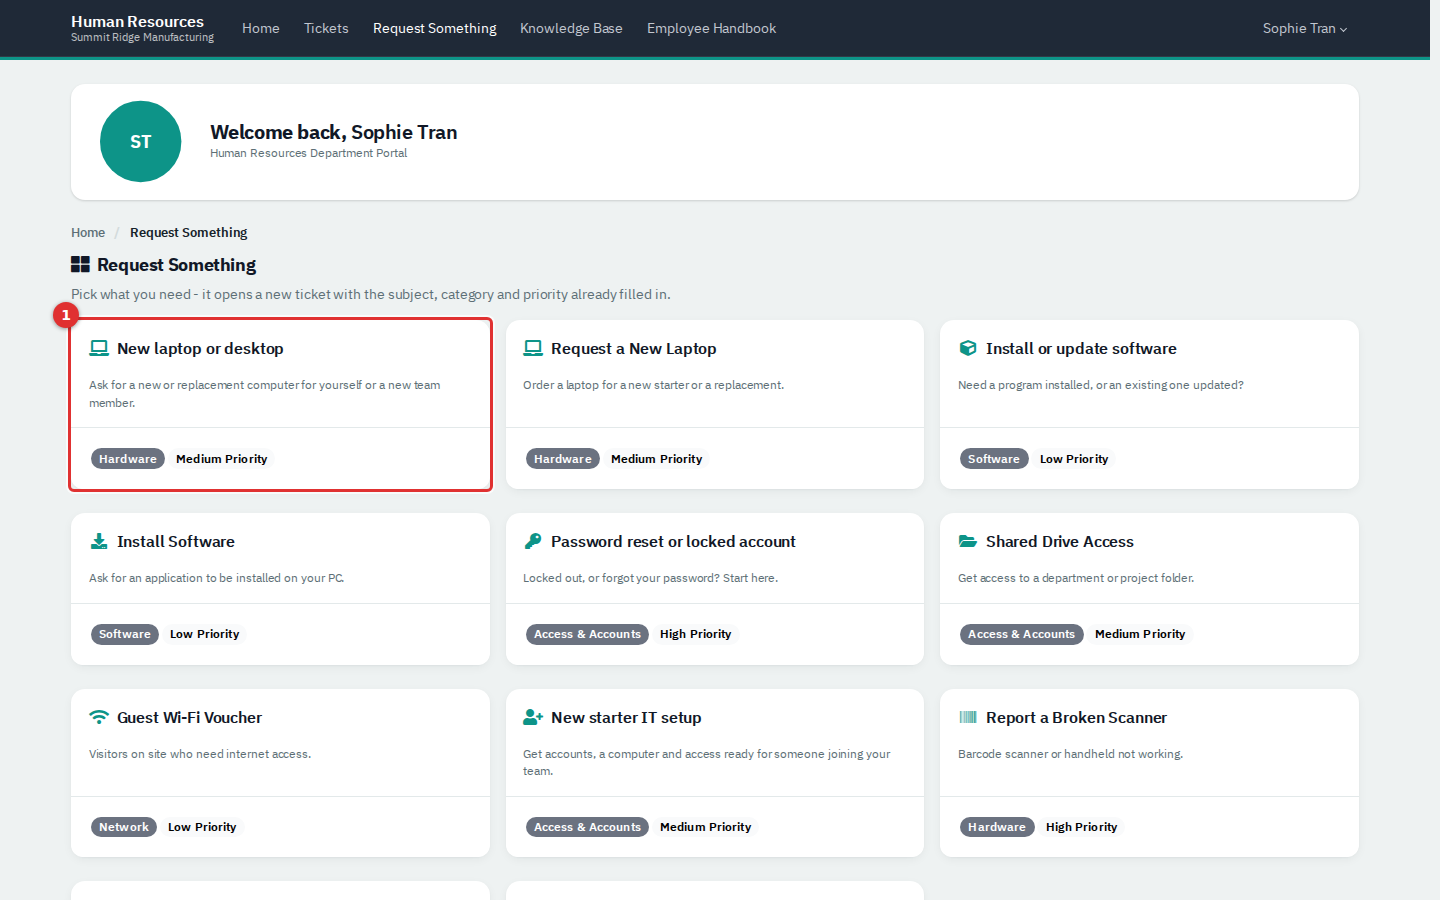Click the Hardware tag on Request a New Laptop
Viewport: 1440px width, 900px height.
click(x=563, y=459)
